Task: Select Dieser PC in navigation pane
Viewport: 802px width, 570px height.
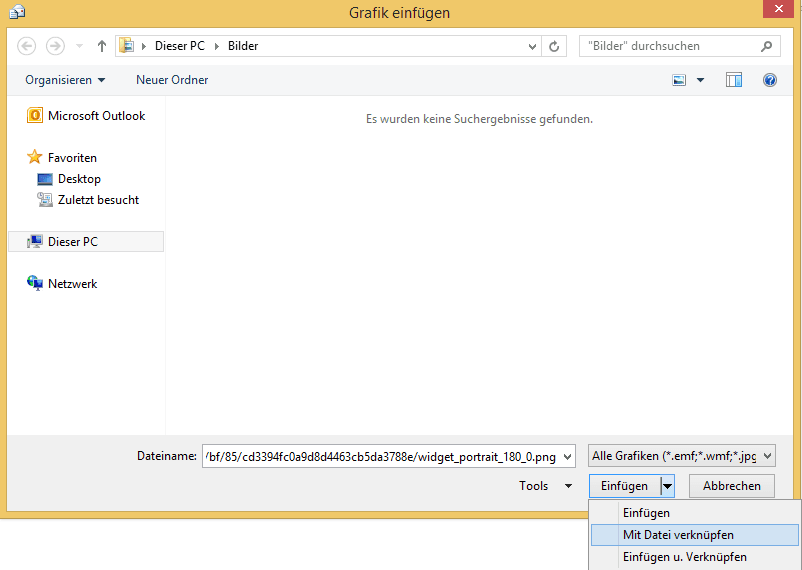Action: [72, 242]
